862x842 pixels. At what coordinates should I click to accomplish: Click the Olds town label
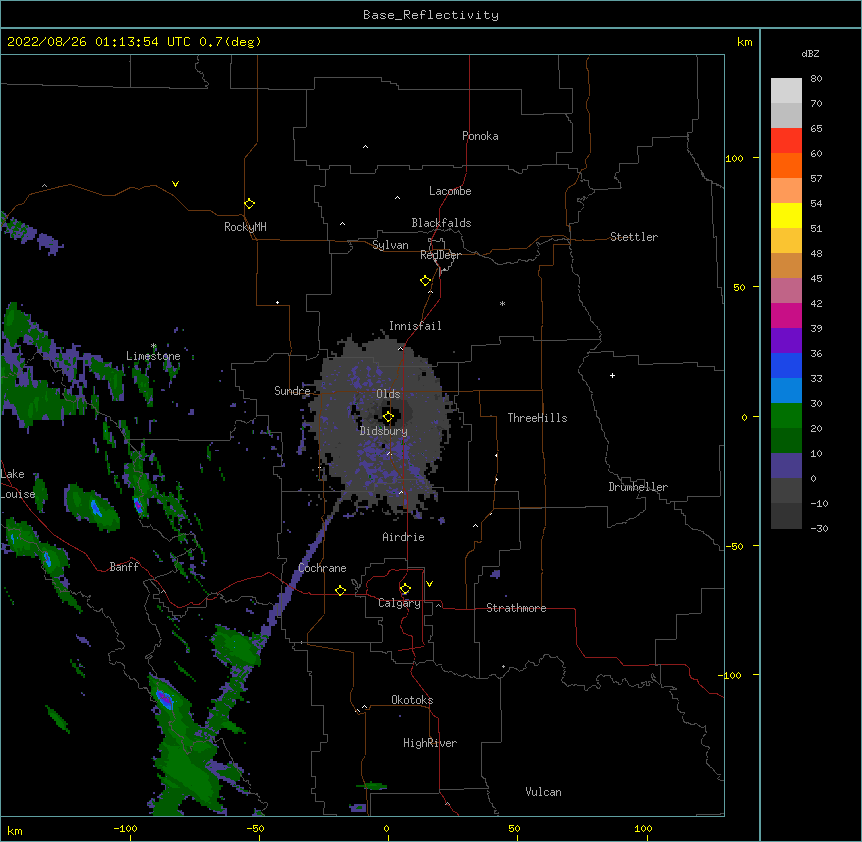click(388, 394)
